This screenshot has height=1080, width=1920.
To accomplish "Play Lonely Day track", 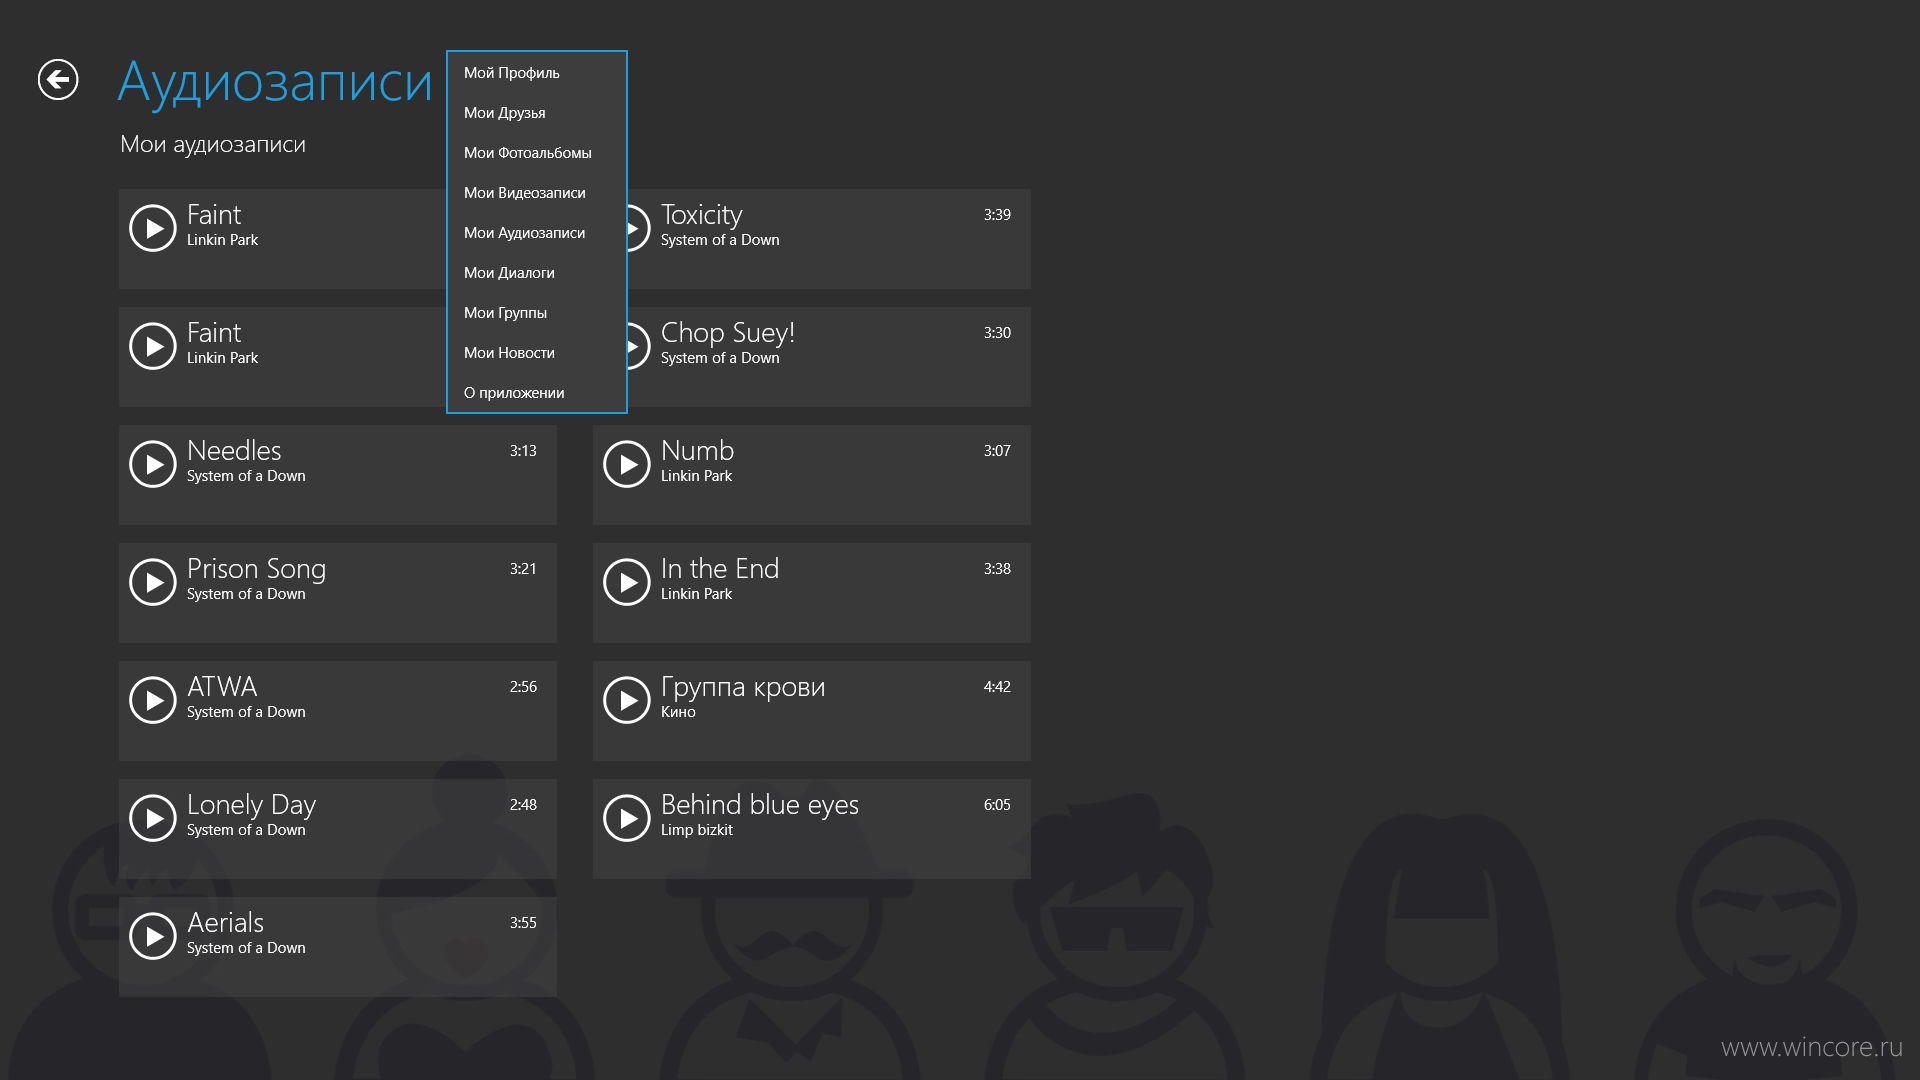I will coord(153,818).
